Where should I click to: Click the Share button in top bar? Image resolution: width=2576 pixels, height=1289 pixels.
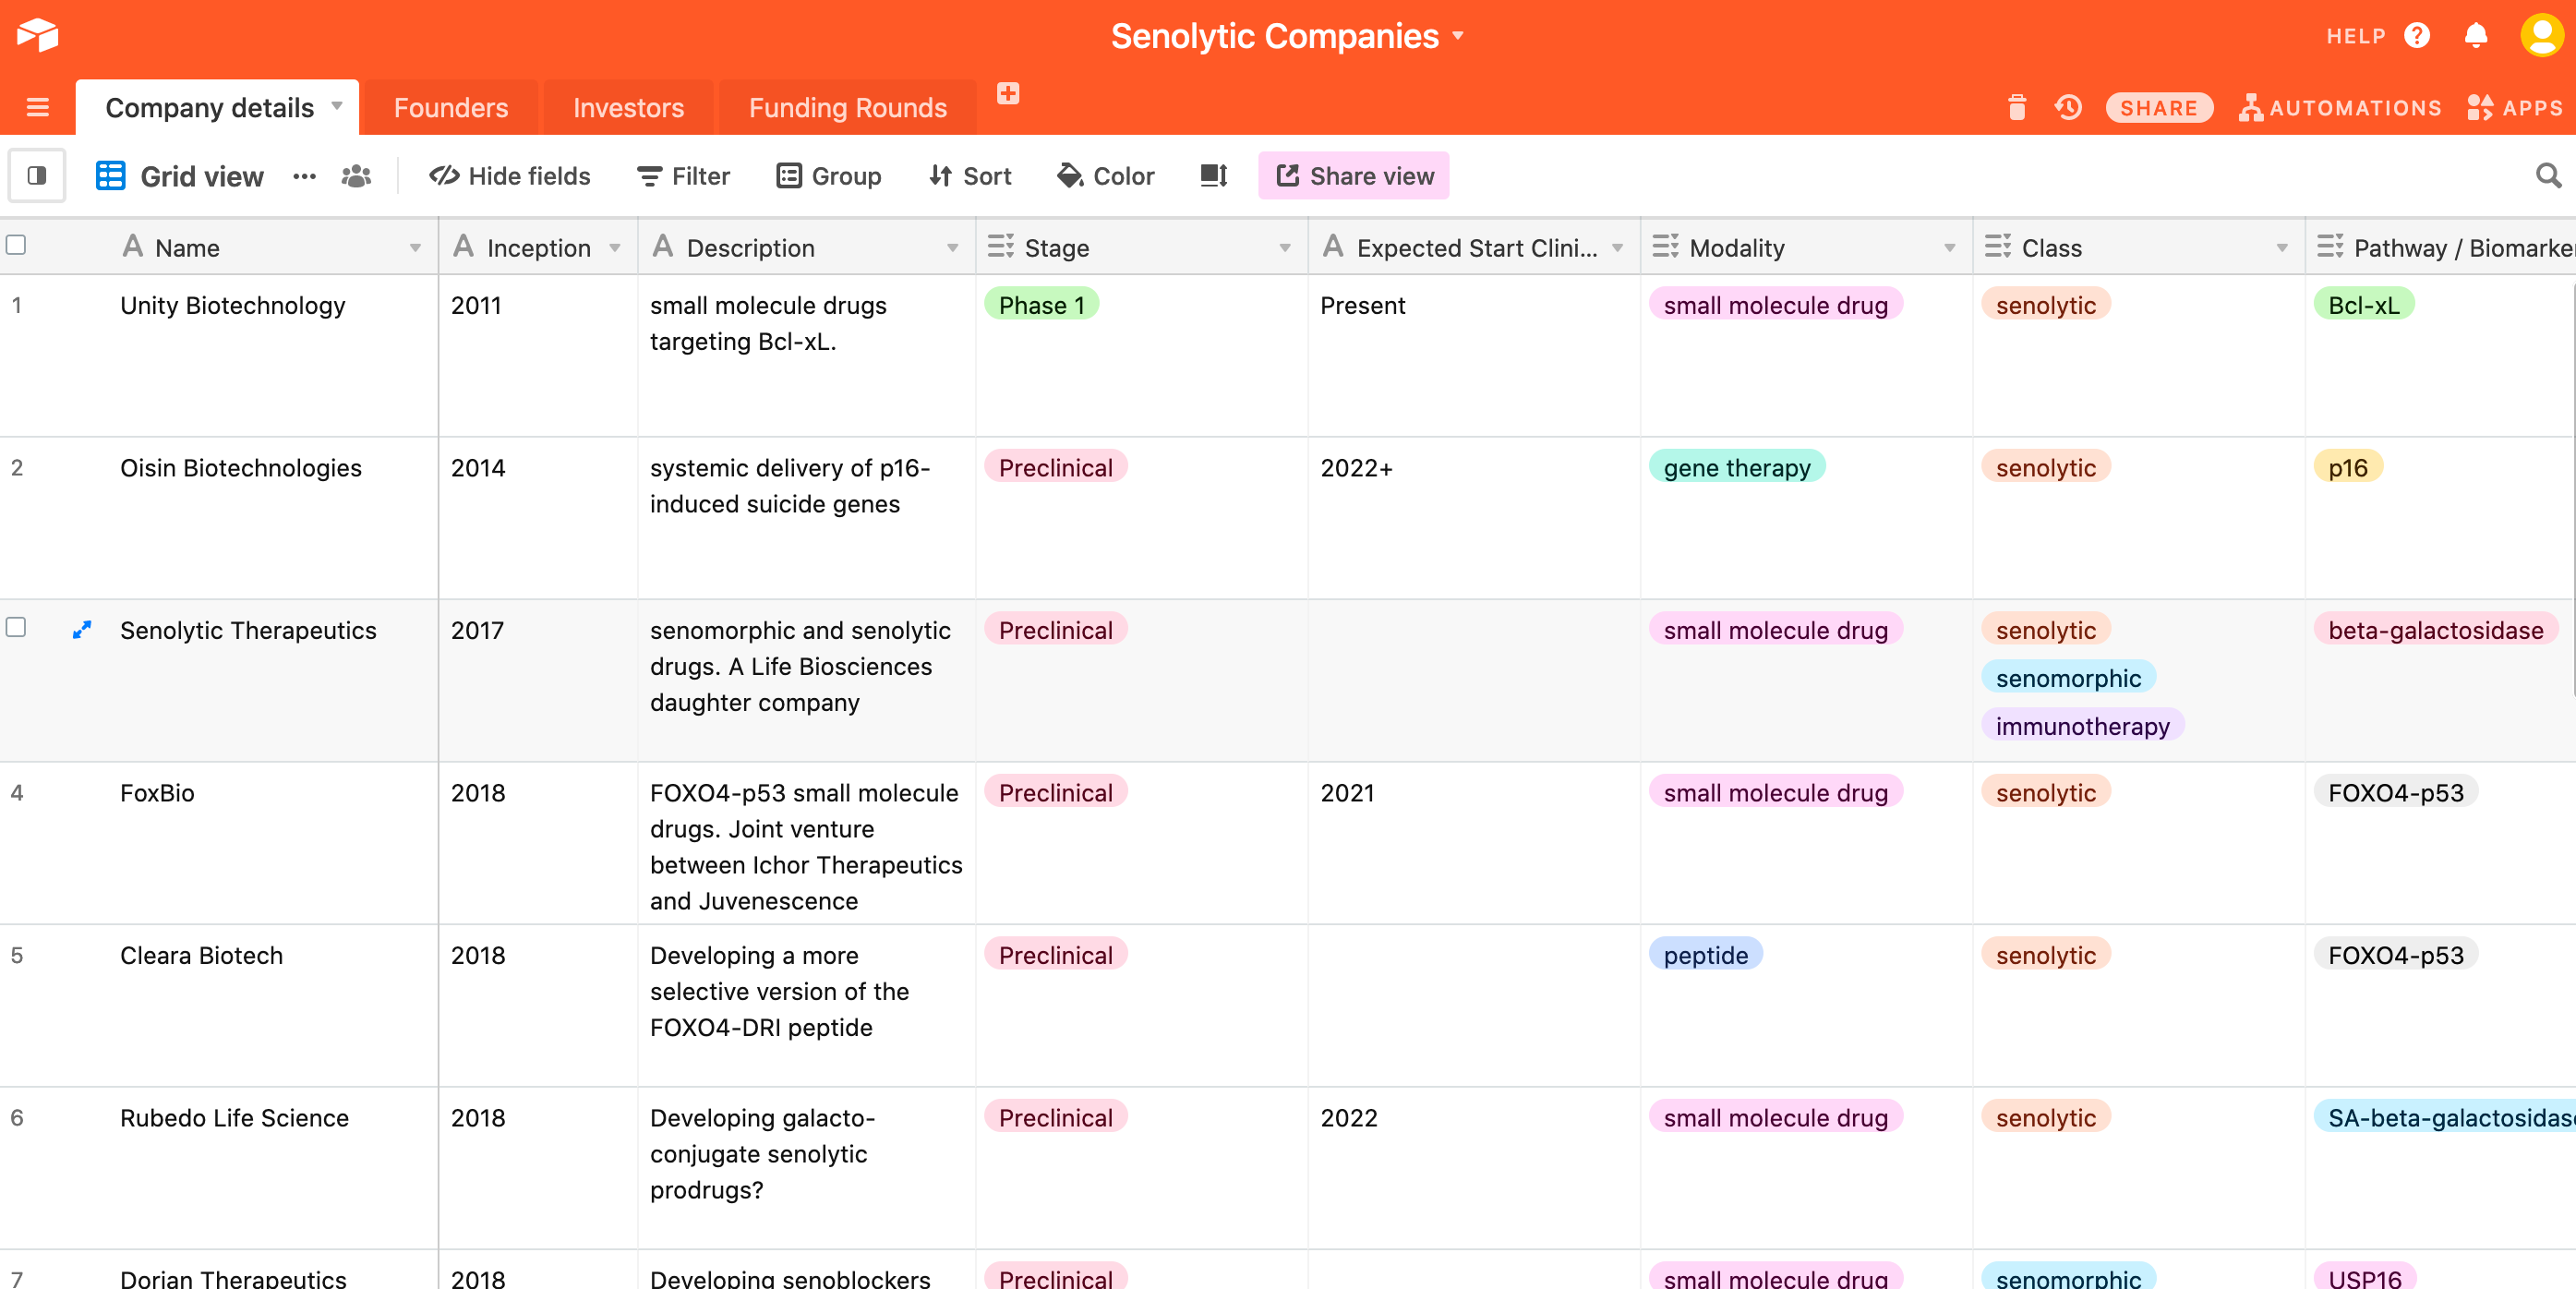(2158, 108)
